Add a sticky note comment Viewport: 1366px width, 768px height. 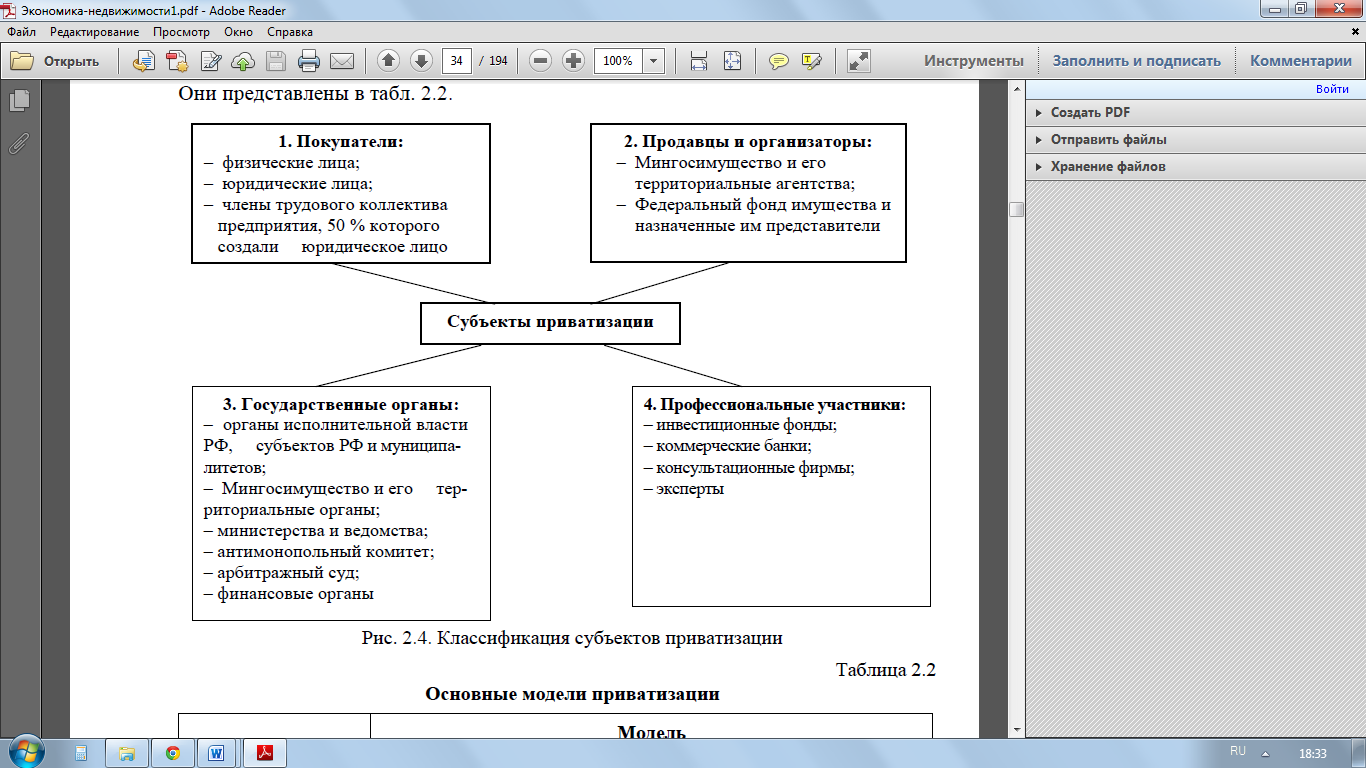coord(778,61)
